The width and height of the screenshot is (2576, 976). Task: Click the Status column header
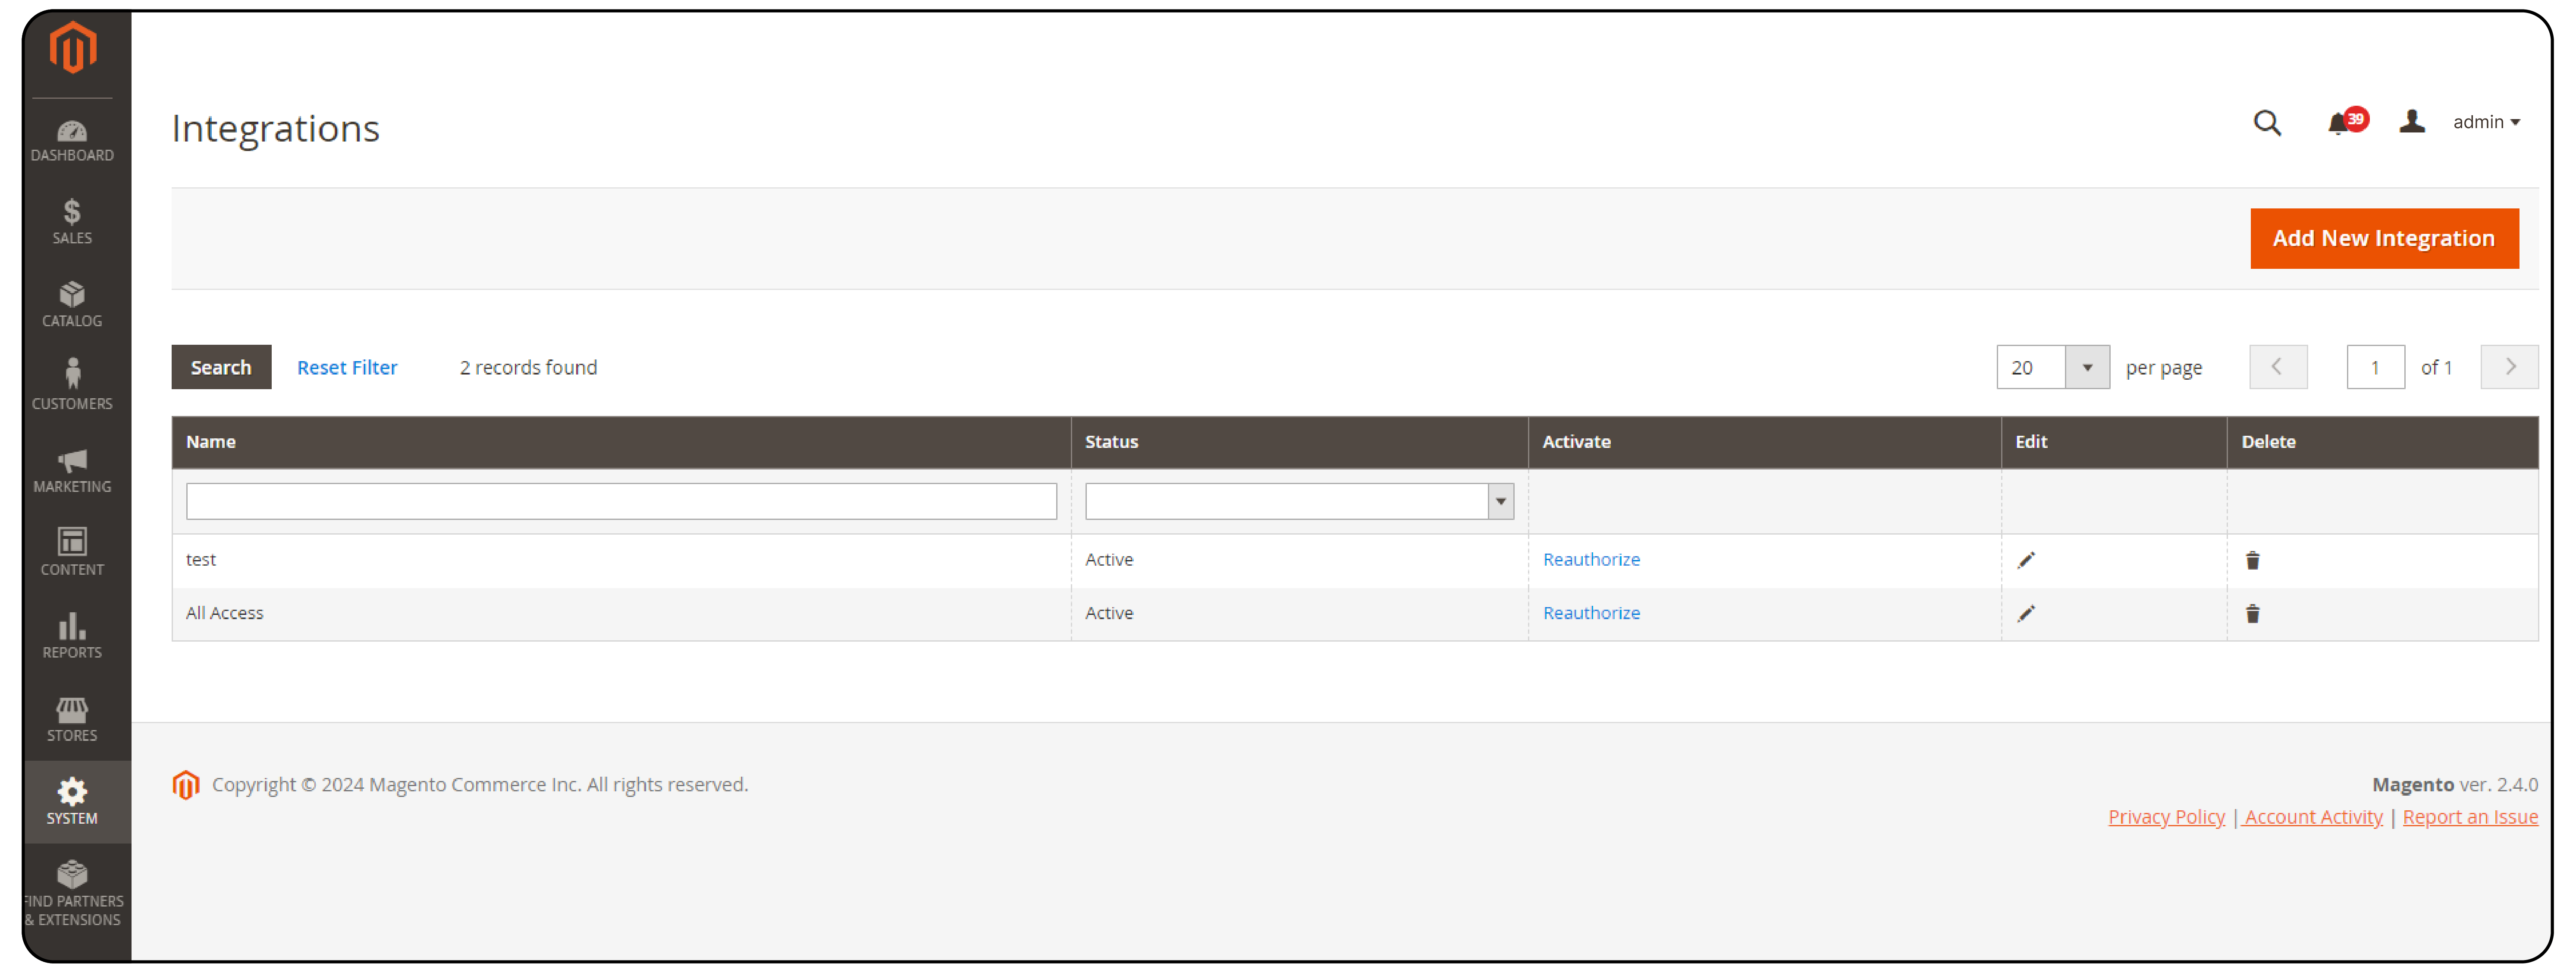(1299, 442)
